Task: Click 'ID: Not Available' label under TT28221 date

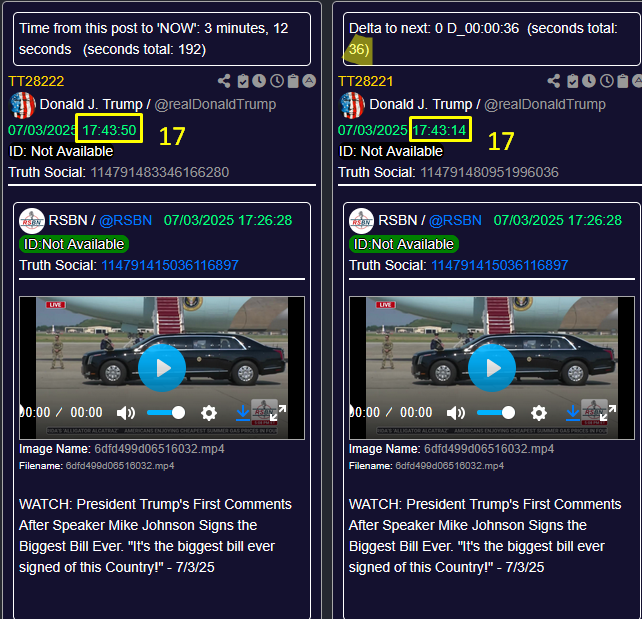Action: coord(391,151)
